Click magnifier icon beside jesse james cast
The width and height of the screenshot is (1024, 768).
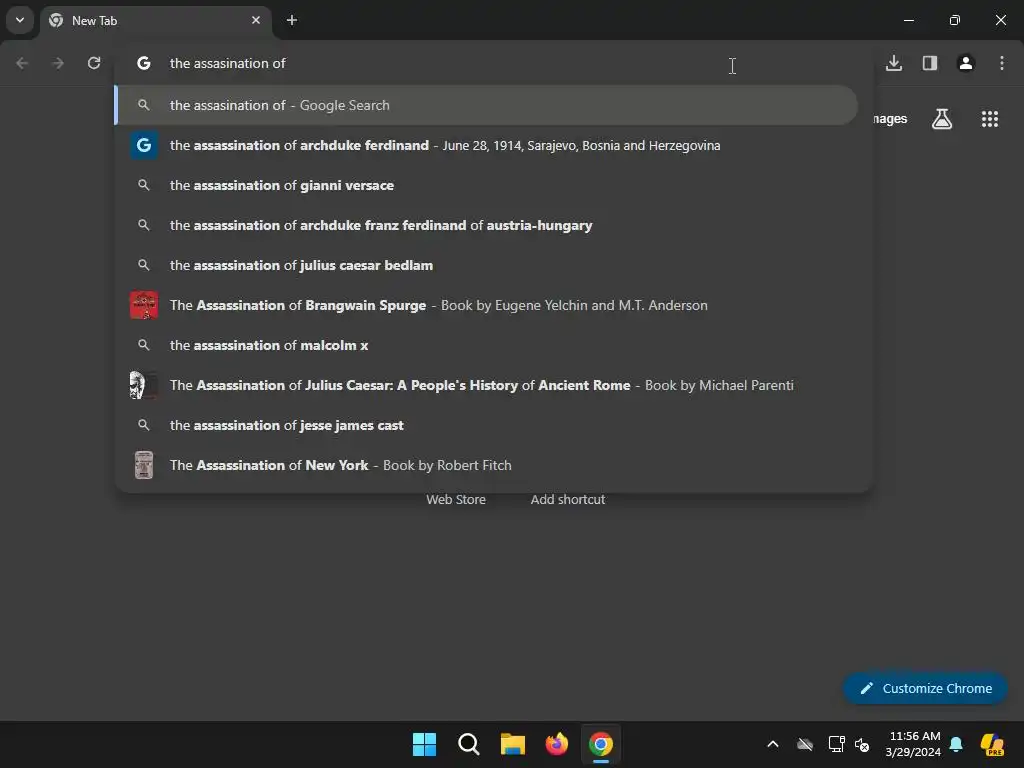144,425
